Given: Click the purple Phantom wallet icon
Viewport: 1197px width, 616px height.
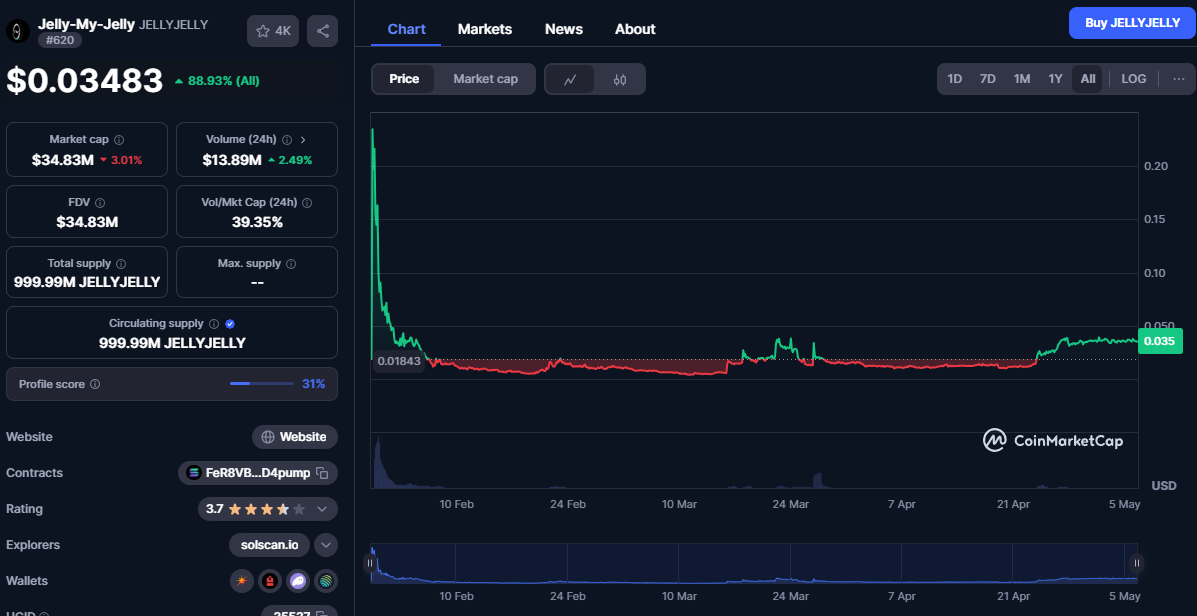Looking at the screenshot, I should coord(298,581).
